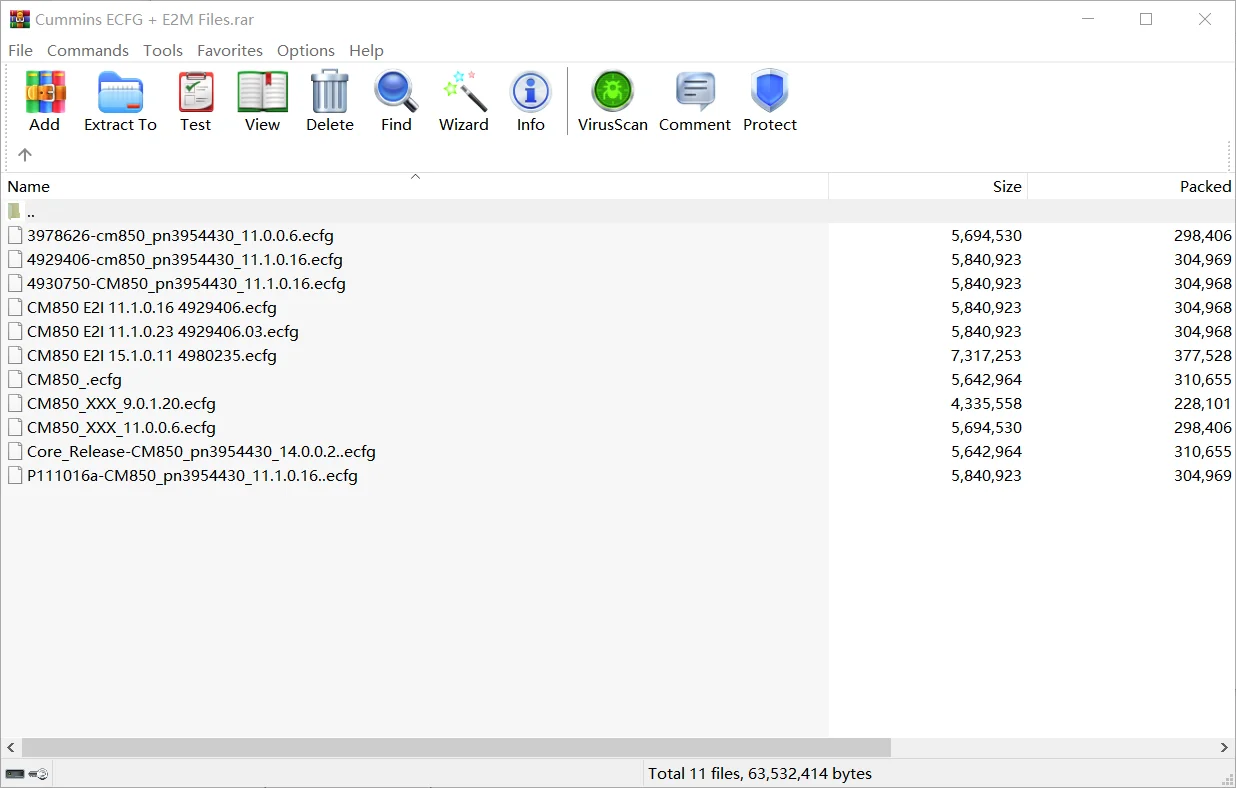The image size is (1236, 788).
Task: Open the Help menu
Action: pos(366,50)
